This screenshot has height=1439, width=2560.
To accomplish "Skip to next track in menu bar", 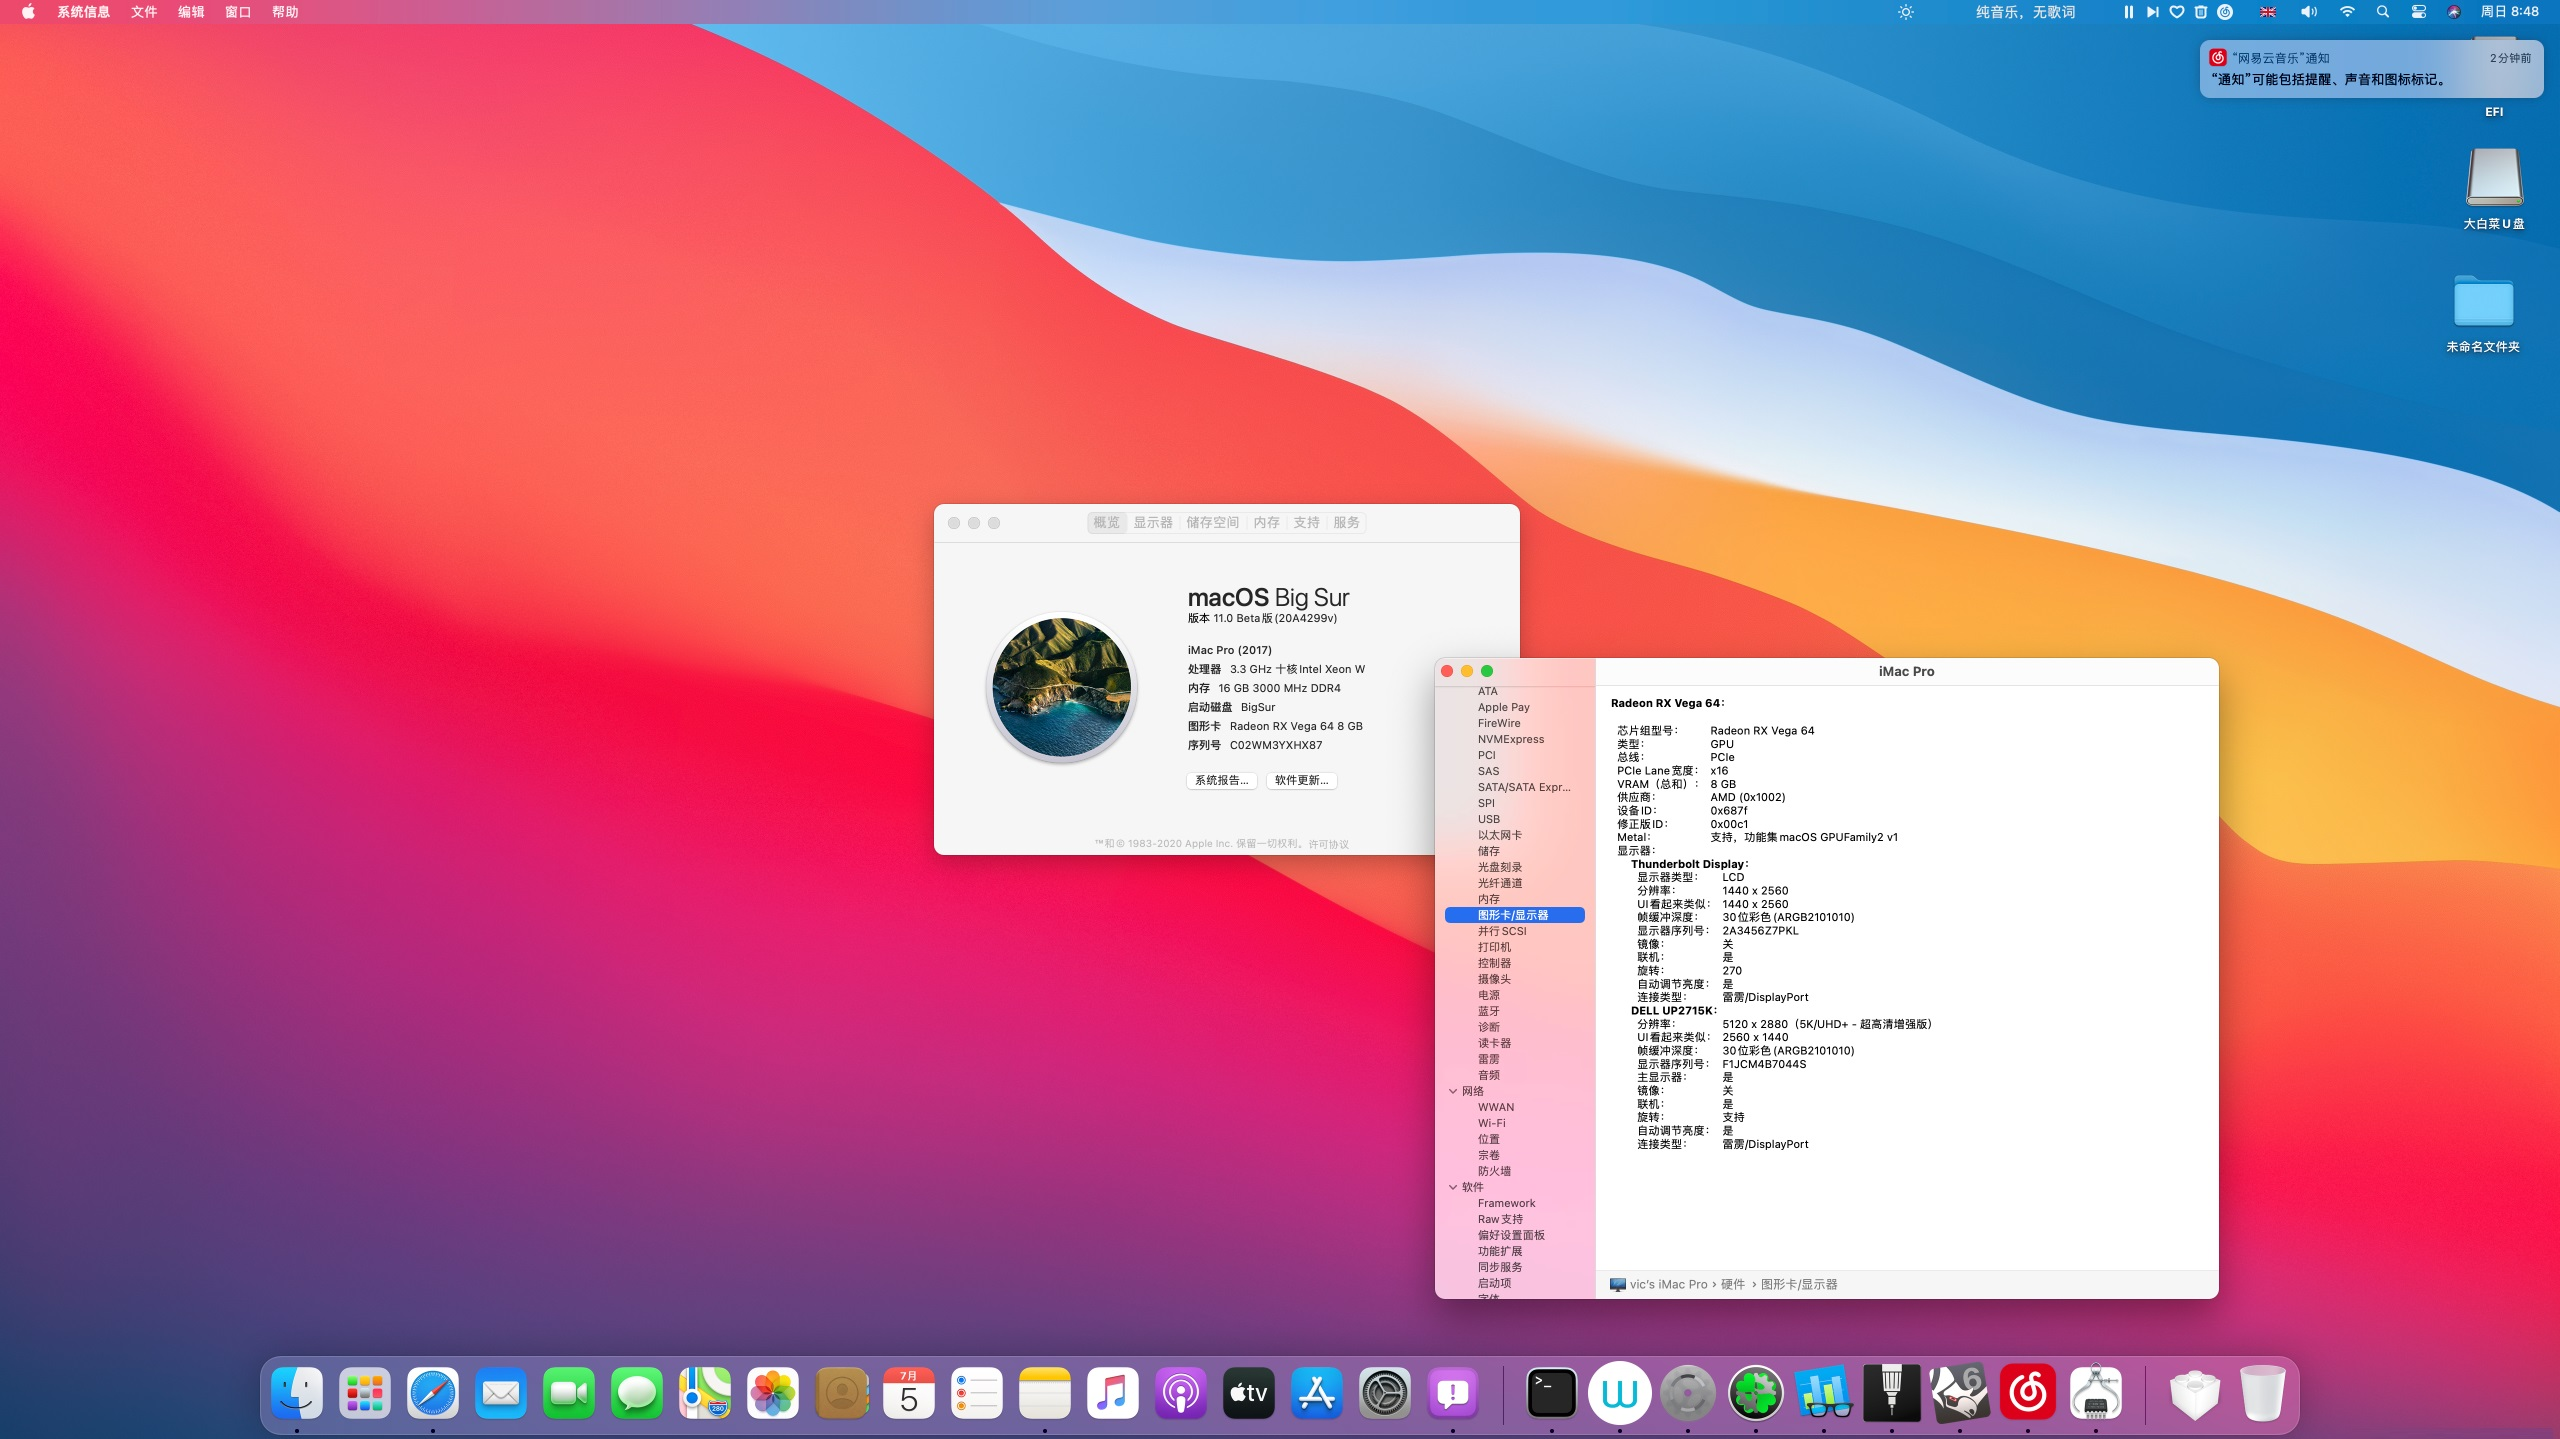I will (x=2152, y=12).
